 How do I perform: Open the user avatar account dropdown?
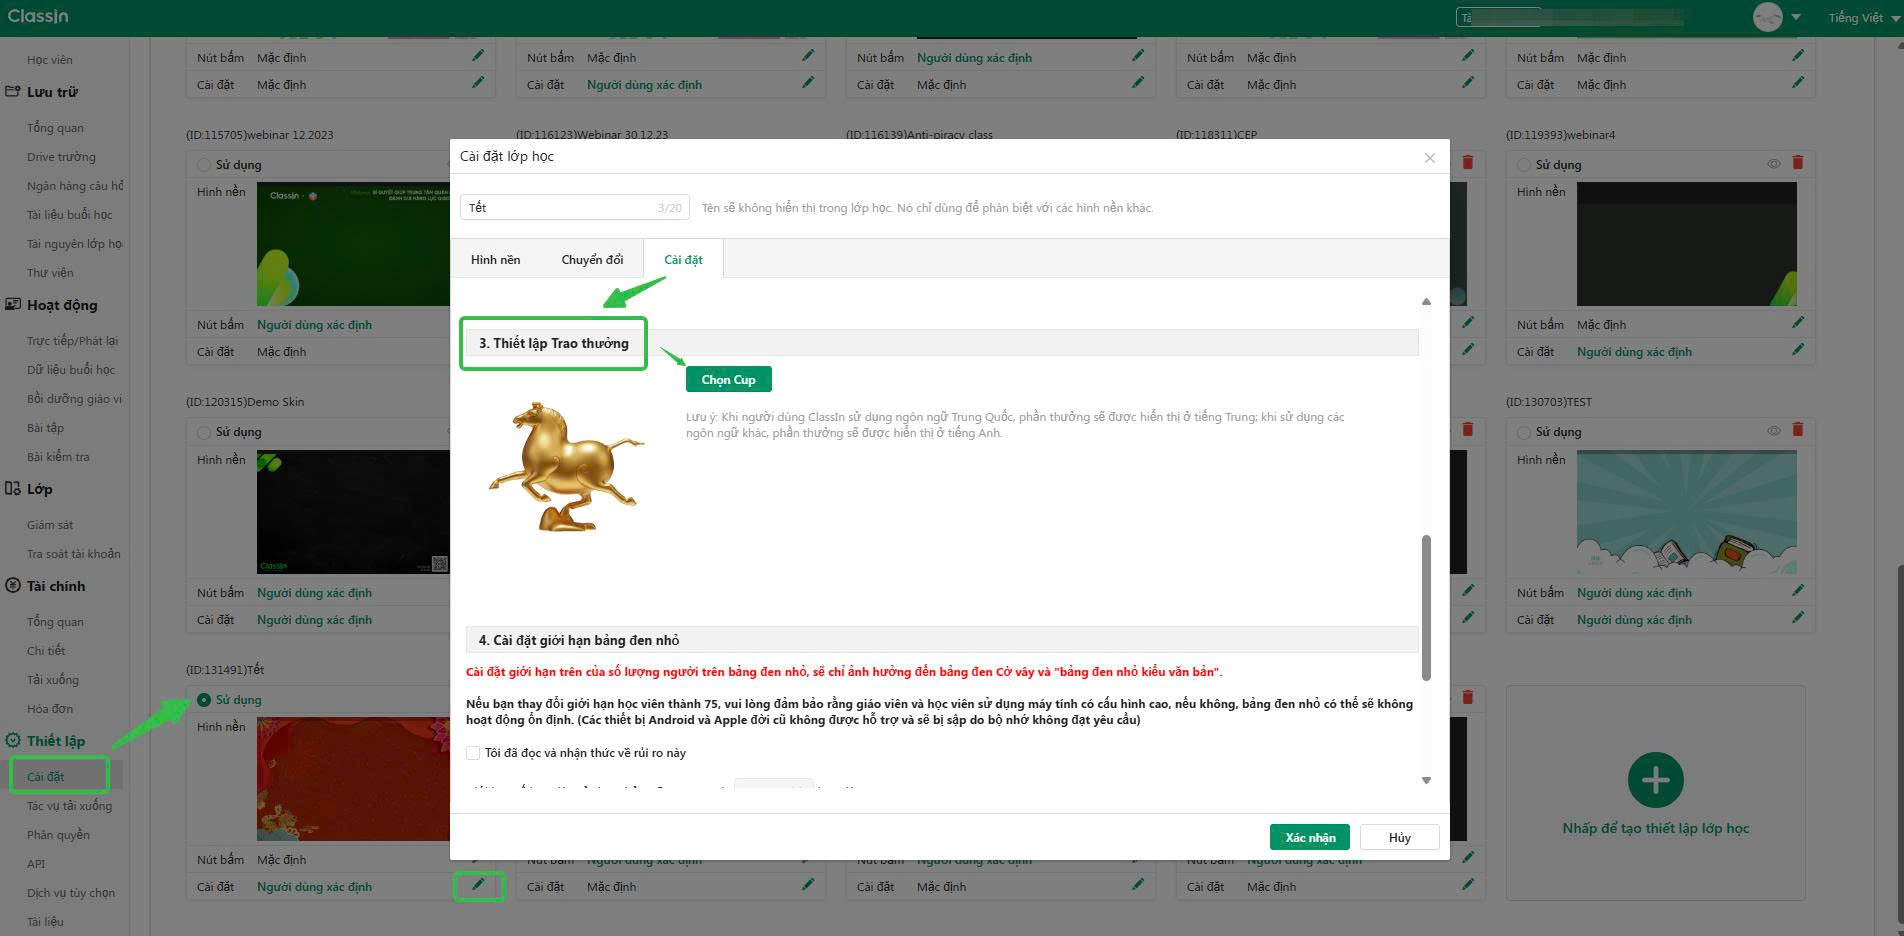pyautogui.click(x=1777, y=18)
